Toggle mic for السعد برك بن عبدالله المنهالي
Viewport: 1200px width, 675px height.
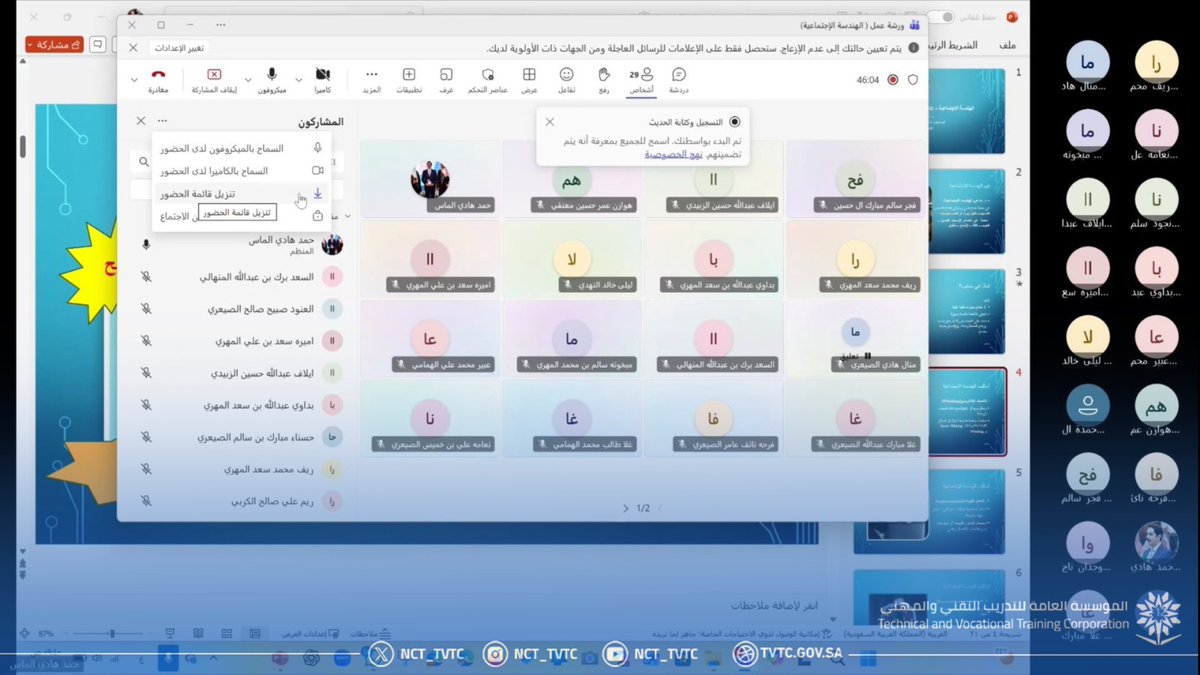(146, 277)
